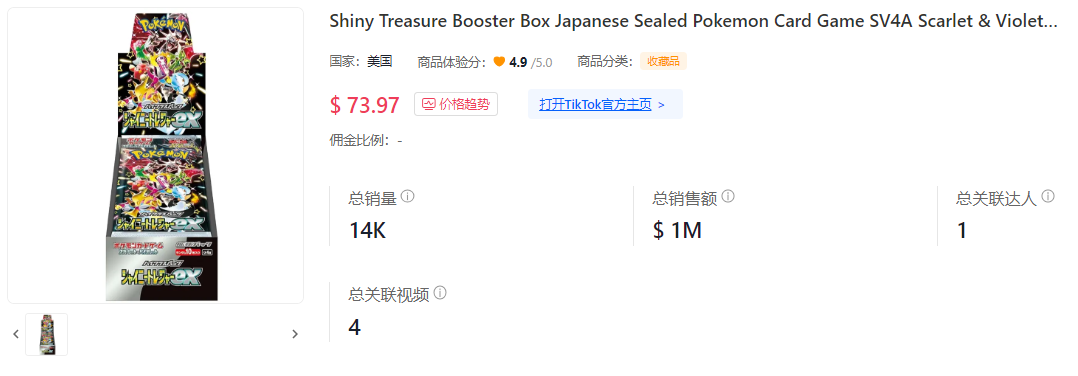This screenshot has height=376, width=1078.
Task: Click the Shiny Treasure Booster Box title
Action: pyautogui.click(x=694, y=22)
